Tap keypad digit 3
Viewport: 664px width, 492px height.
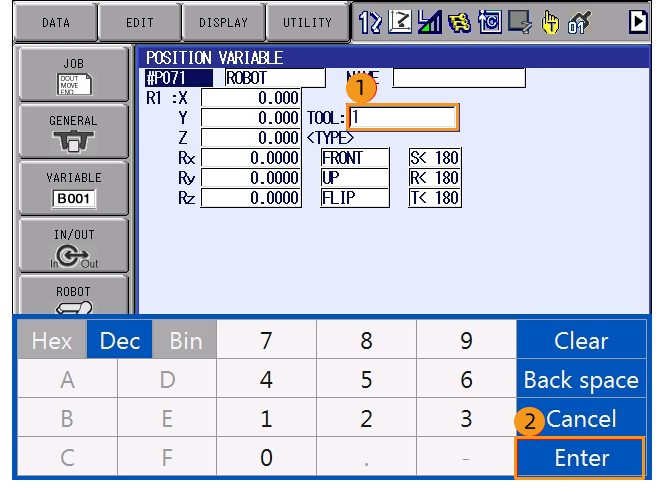point(466,417)
